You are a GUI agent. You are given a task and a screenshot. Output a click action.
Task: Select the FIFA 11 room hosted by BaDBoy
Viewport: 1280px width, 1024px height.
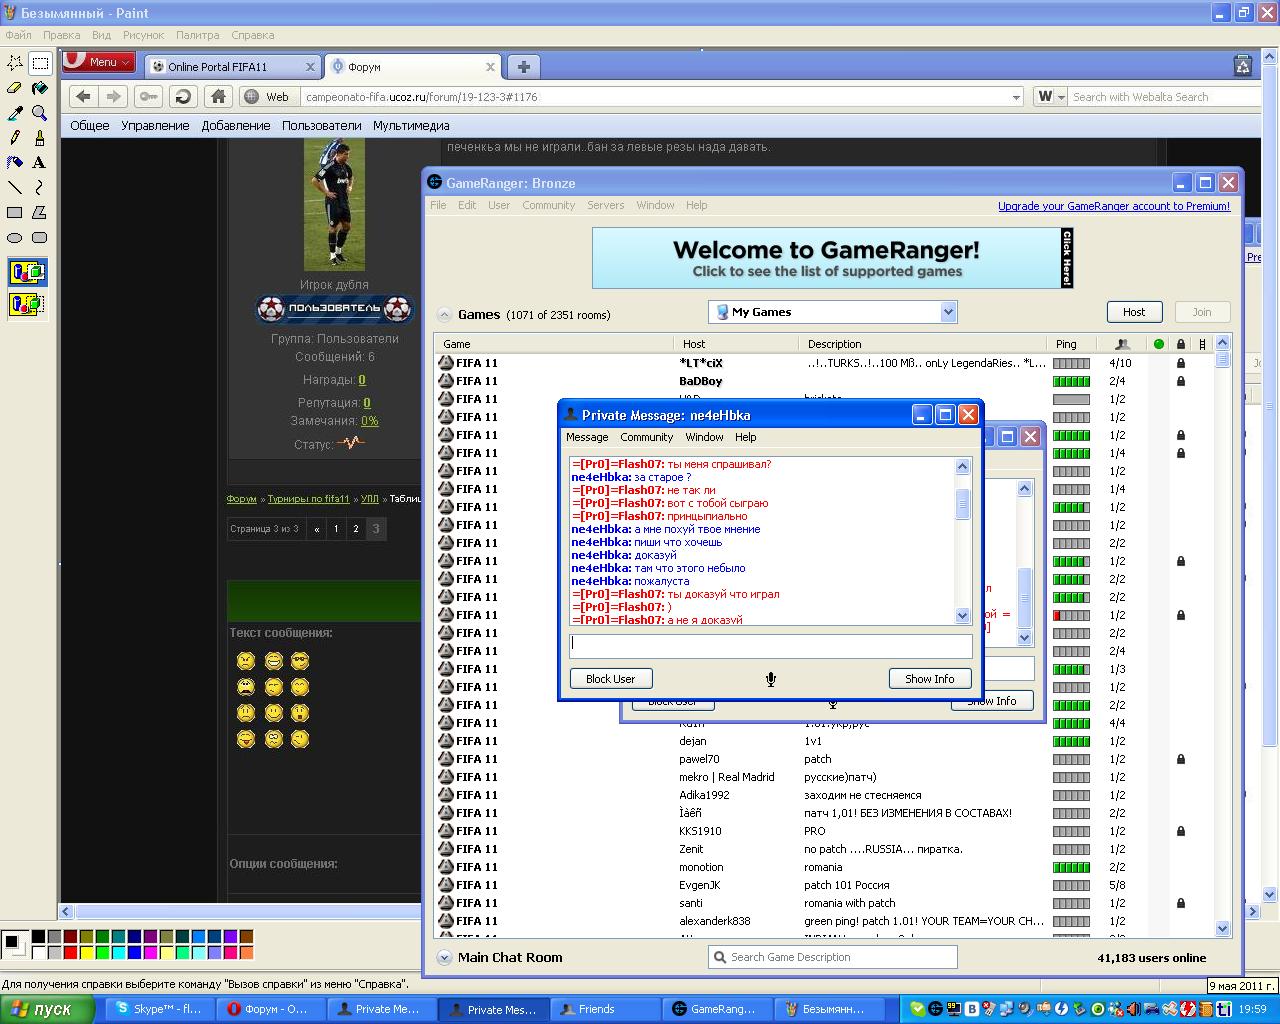(x=827, y=381)
